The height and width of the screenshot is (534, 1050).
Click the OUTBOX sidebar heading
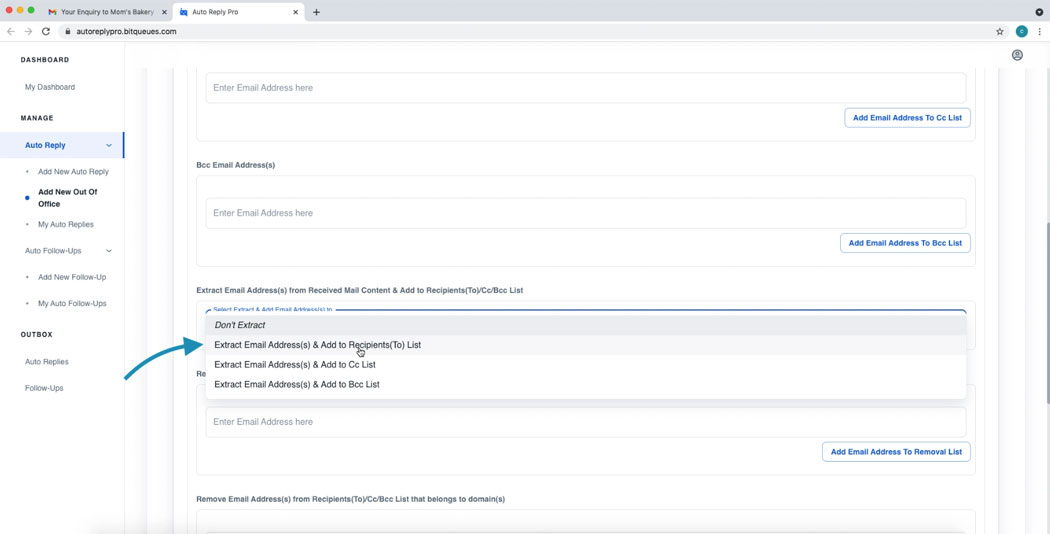pos(36,334)
